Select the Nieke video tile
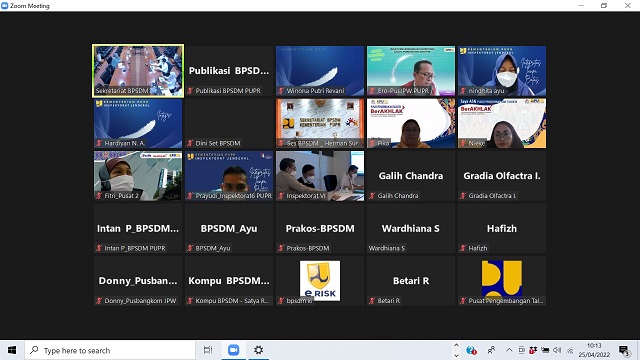The image size is (640, 360). (502, 123)
